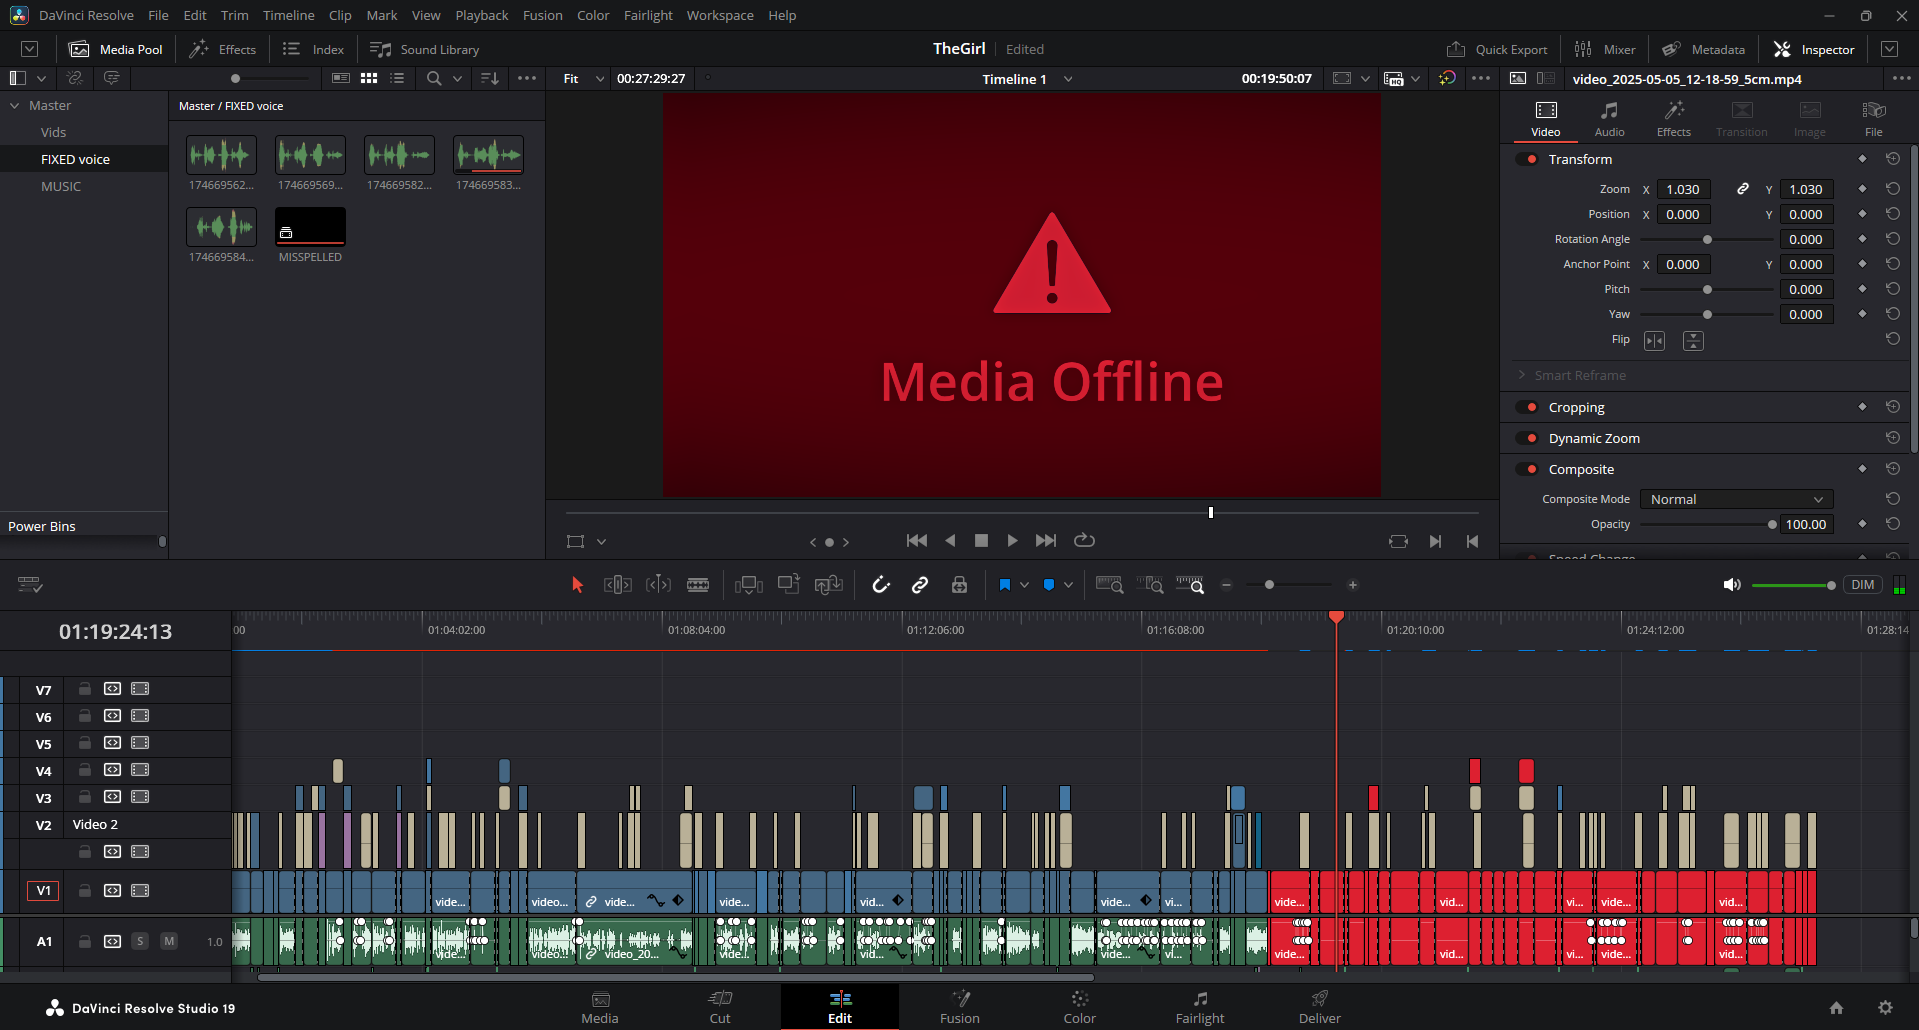Click the Zoom X value field
This screenshot has height=1030, width=1919.
click(1683, 189)
